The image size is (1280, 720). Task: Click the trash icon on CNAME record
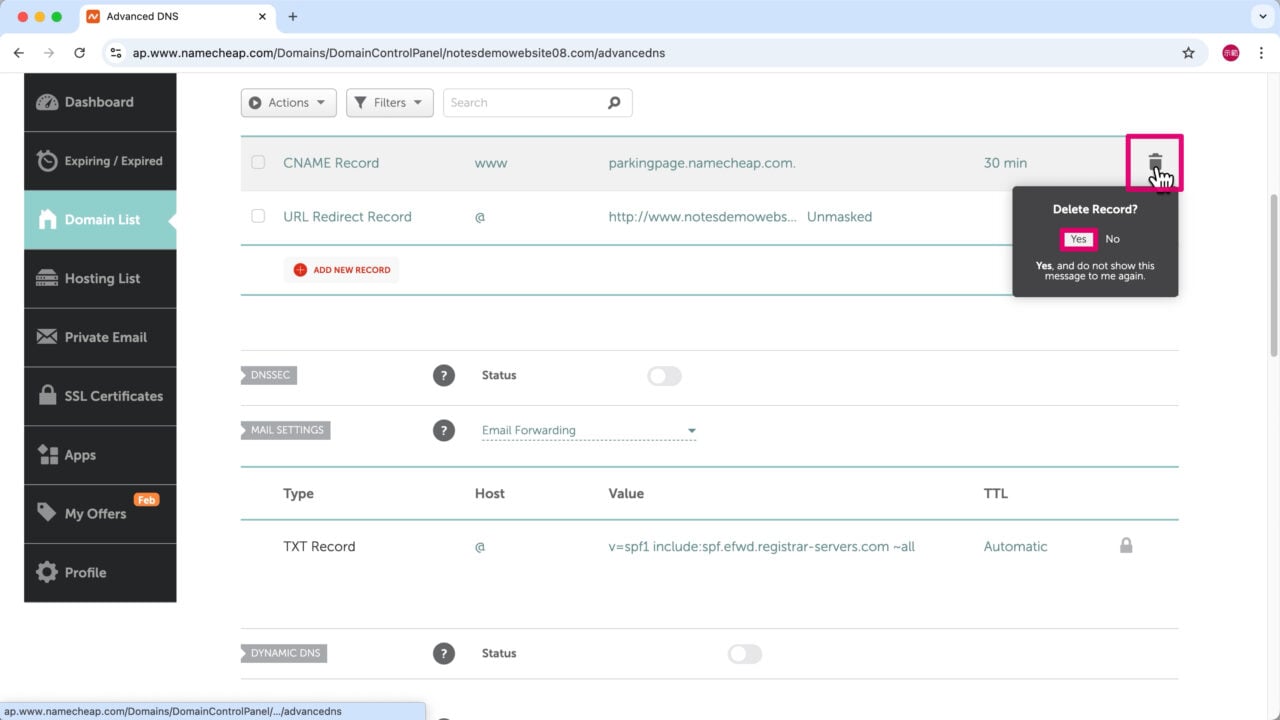(x=1155, y=162)
